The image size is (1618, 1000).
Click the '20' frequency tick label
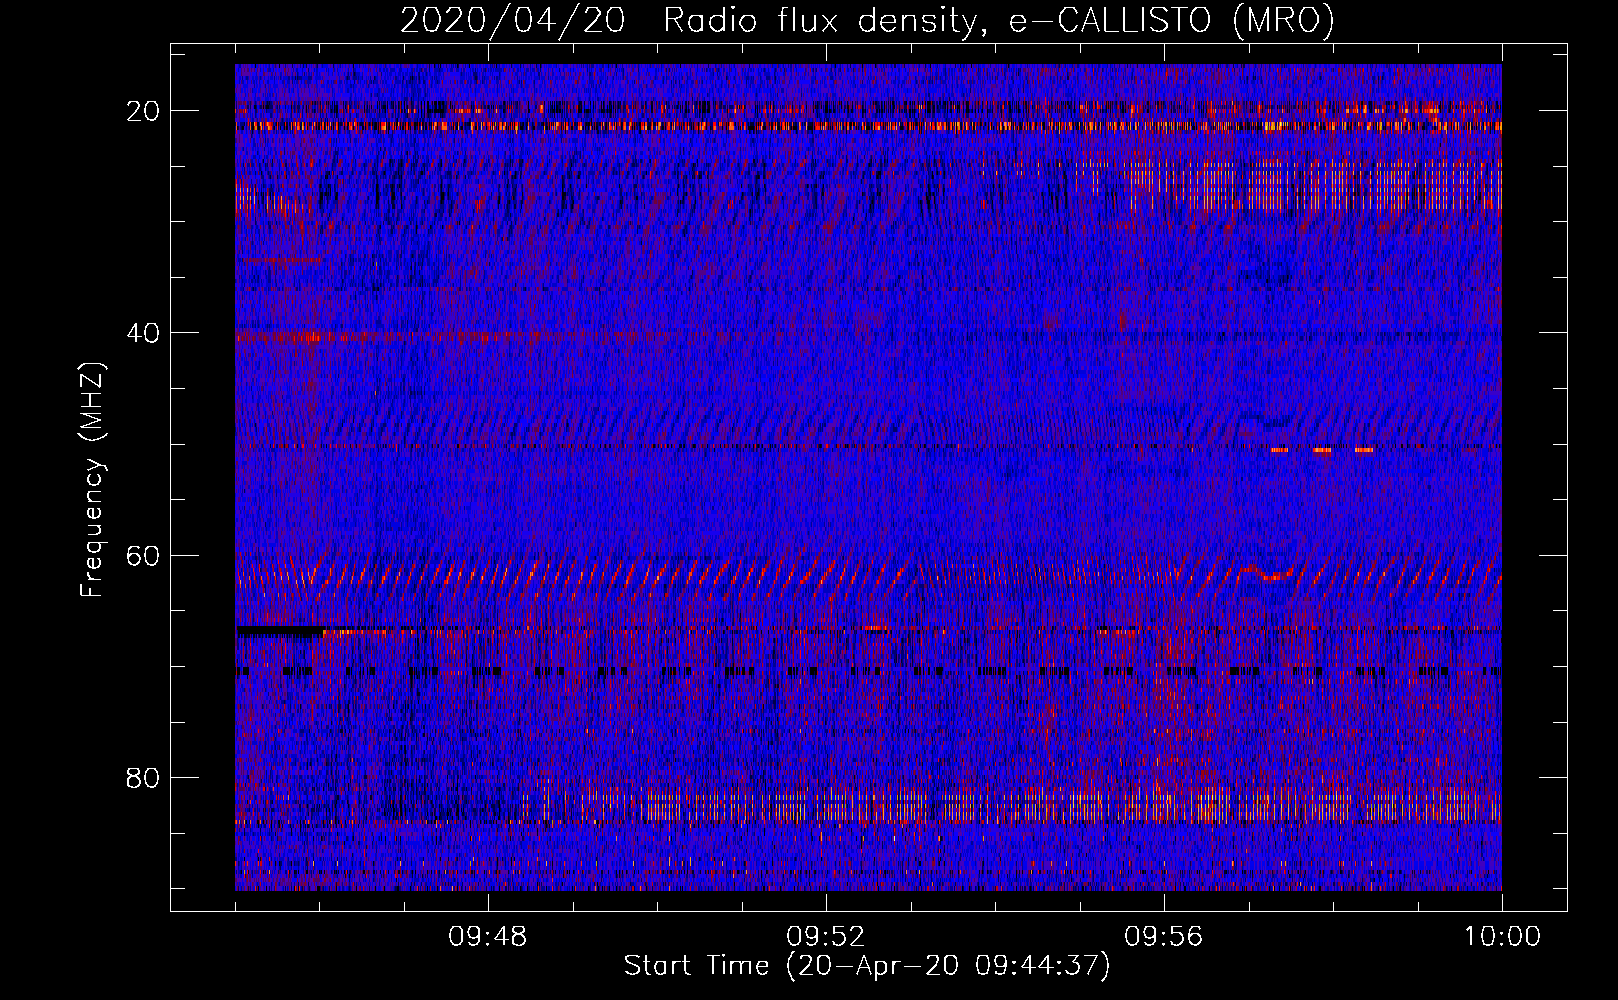[144, 111]
